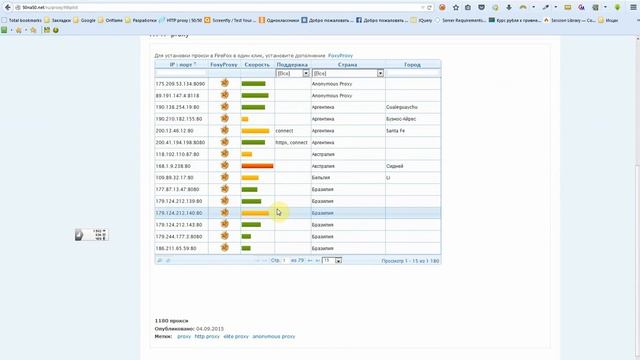Open the 'anonymous proxy' tag link

[x=273, y=336]
